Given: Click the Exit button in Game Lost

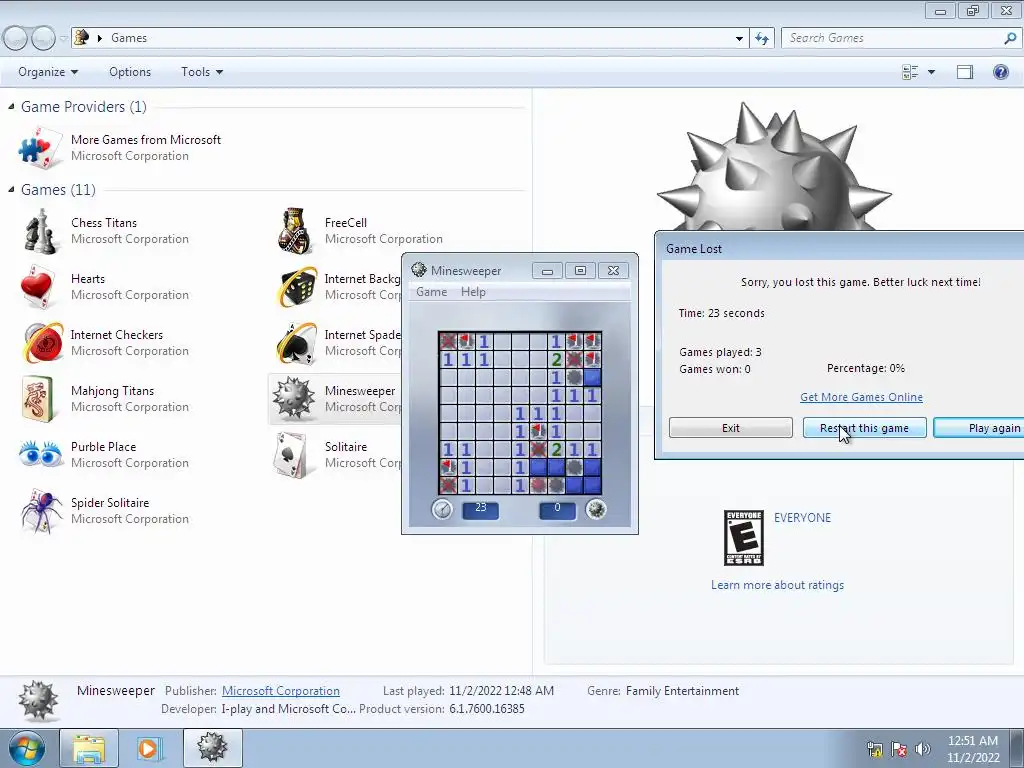Looking at the screenshot, I should pyautogui.click(x=731, y=428).
